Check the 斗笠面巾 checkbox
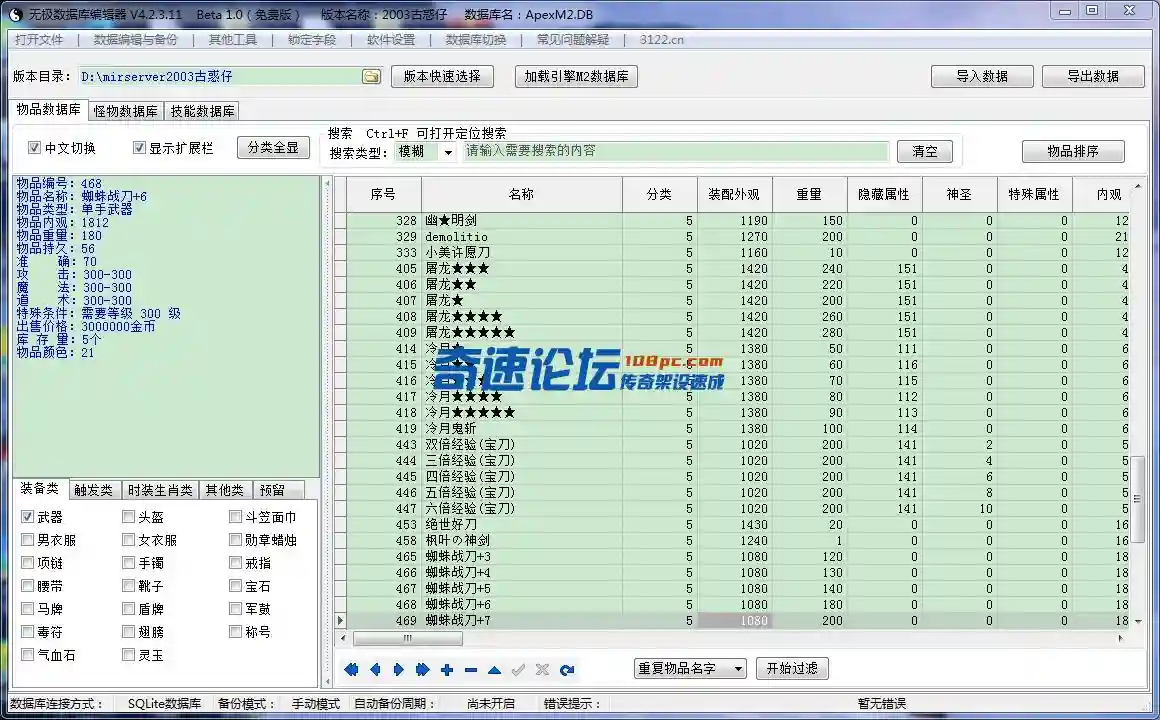This screenshot has height=720, width=1160. (x=235, y=517)
